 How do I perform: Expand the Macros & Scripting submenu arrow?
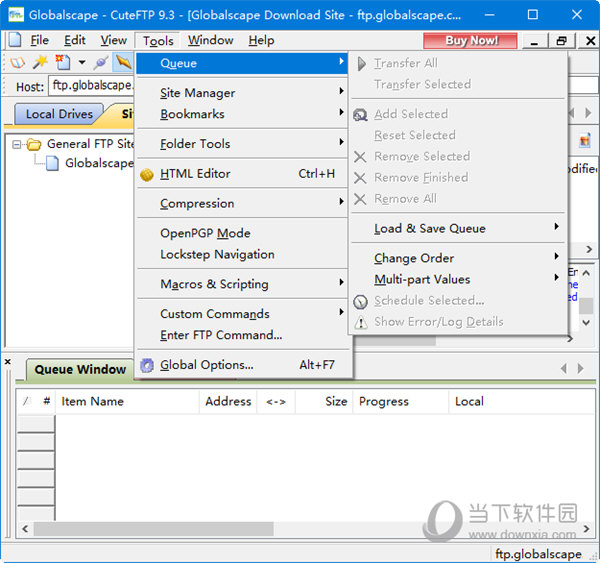click(x=341, y=282)
